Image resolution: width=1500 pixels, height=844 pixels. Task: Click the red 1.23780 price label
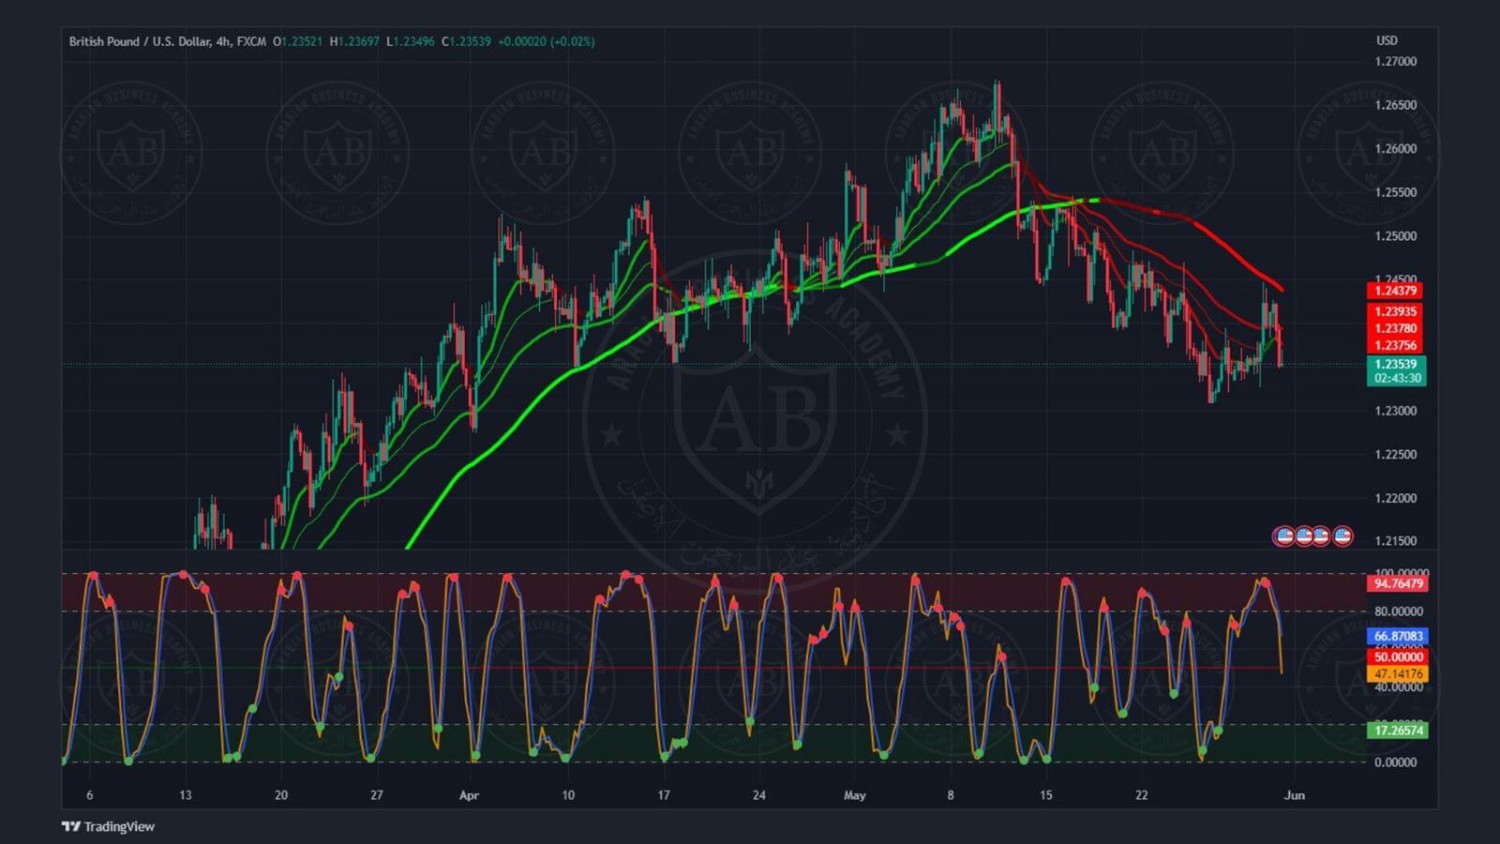(1395, 328)
